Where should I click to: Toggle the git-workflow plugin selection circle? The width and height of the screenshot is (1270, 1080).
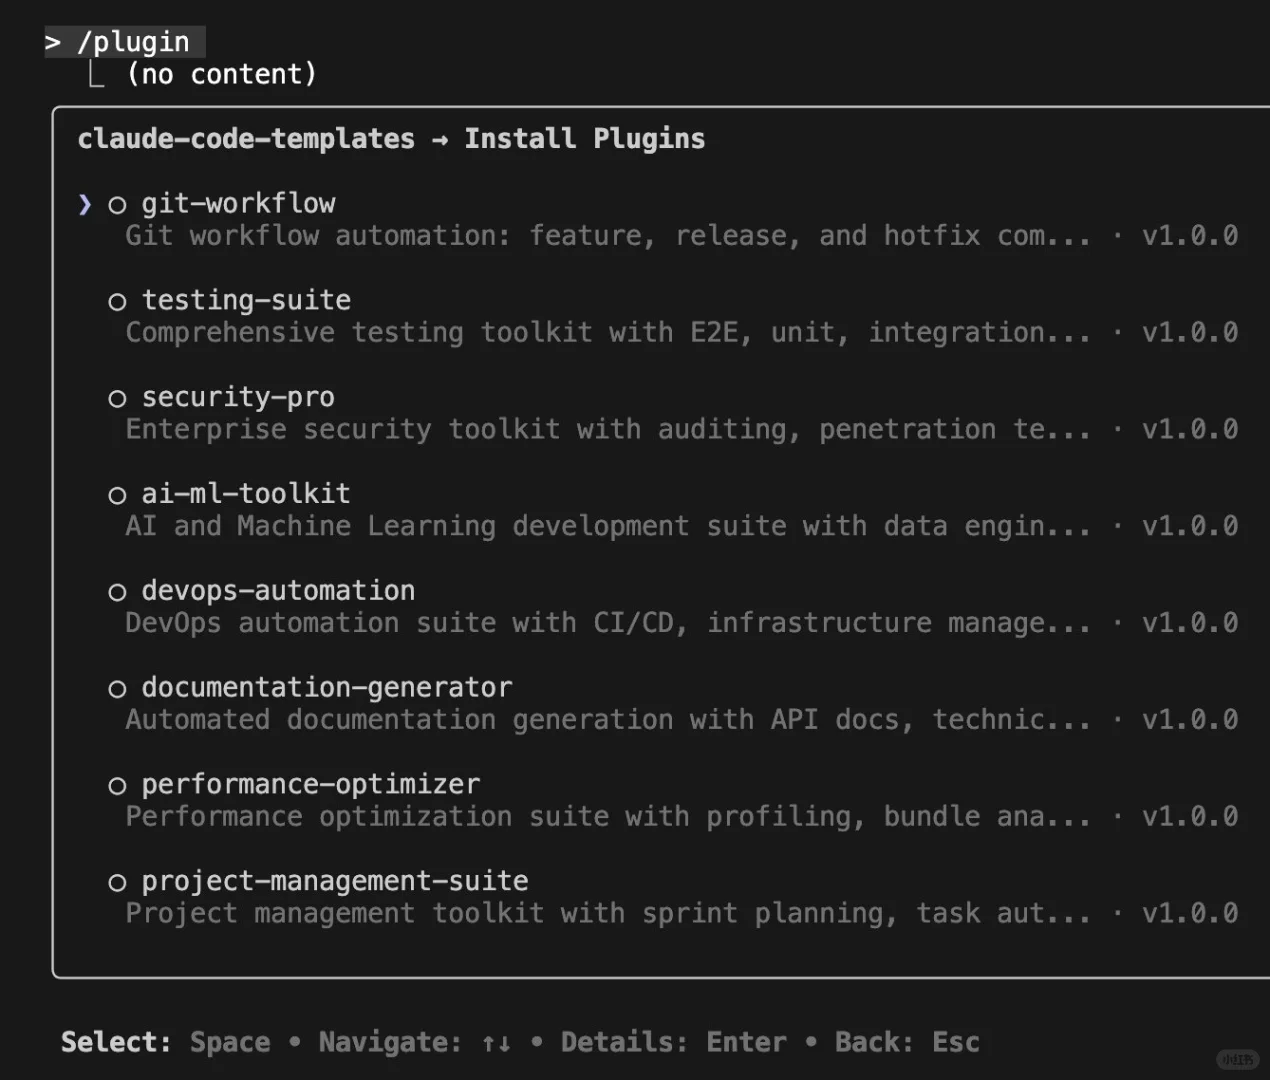click(x=117, y=206)
